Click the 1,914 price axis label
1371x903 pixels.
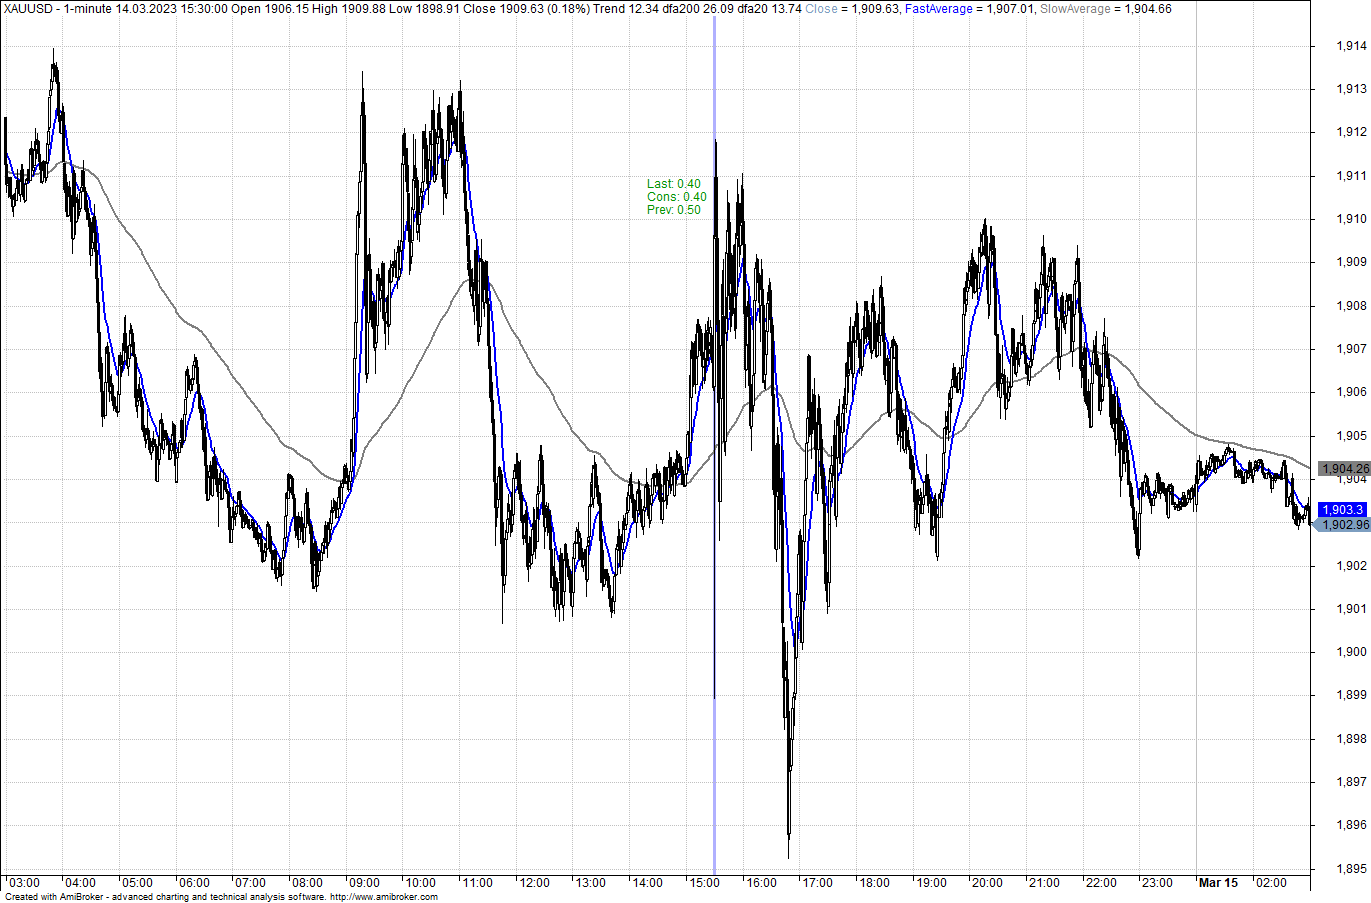[x=1352, y=46]
